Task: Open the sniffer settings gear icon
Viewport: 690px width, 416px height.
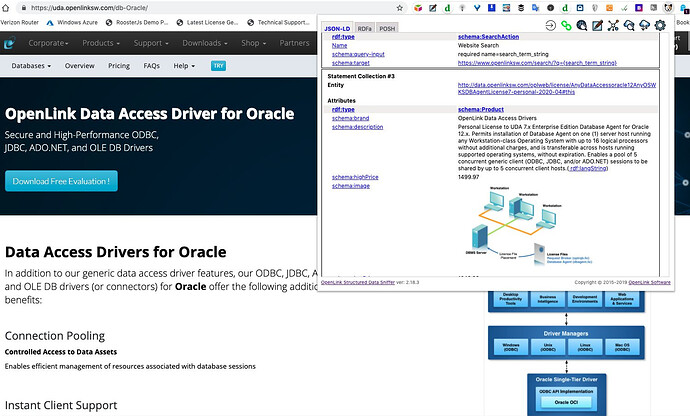Action: 660,26
